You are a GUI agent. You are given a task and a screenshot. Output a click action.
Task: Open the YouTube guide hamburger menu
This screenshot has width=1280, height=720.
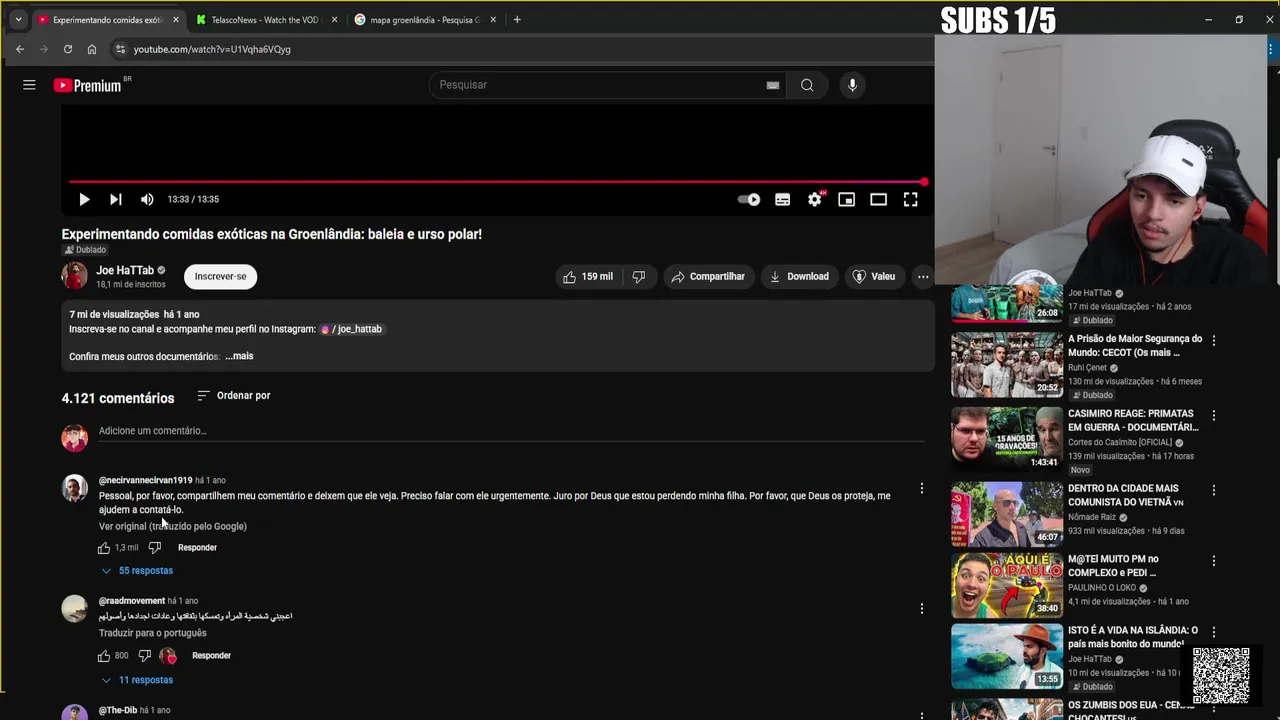29,85
